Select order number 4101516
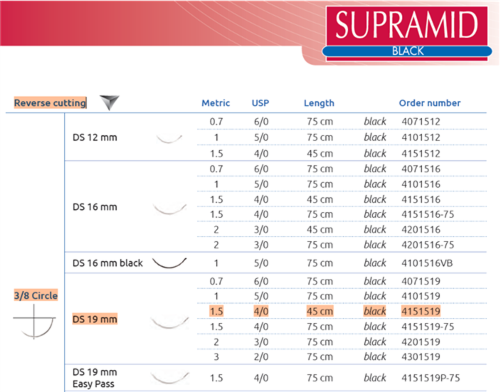The width and height of the screenshot is (500, 392). (421, 184)
